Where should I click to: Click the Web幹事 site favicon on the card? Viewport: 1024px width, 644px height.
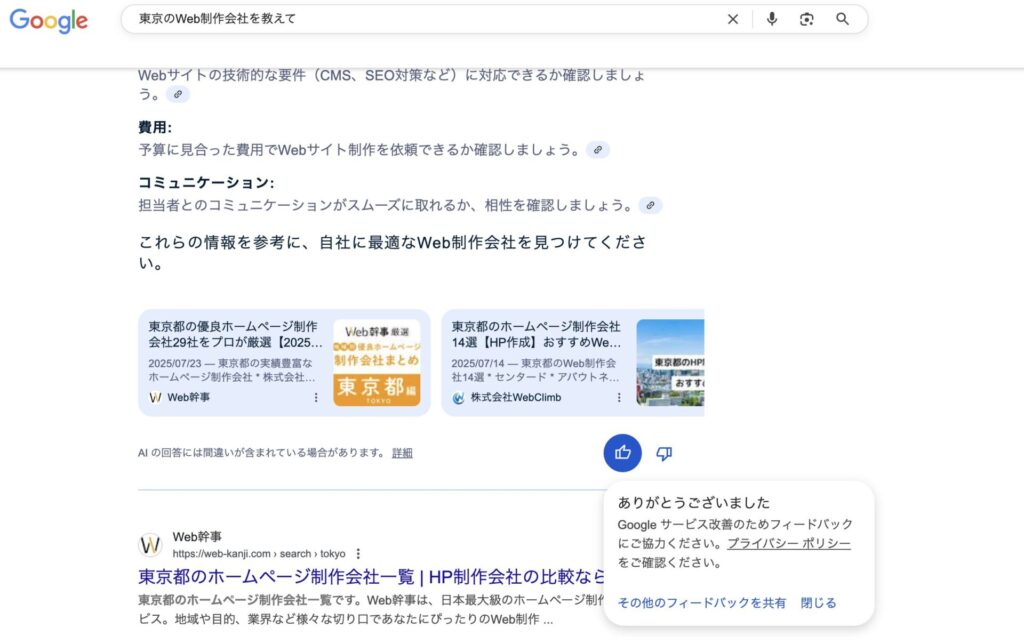click(155, 397)
